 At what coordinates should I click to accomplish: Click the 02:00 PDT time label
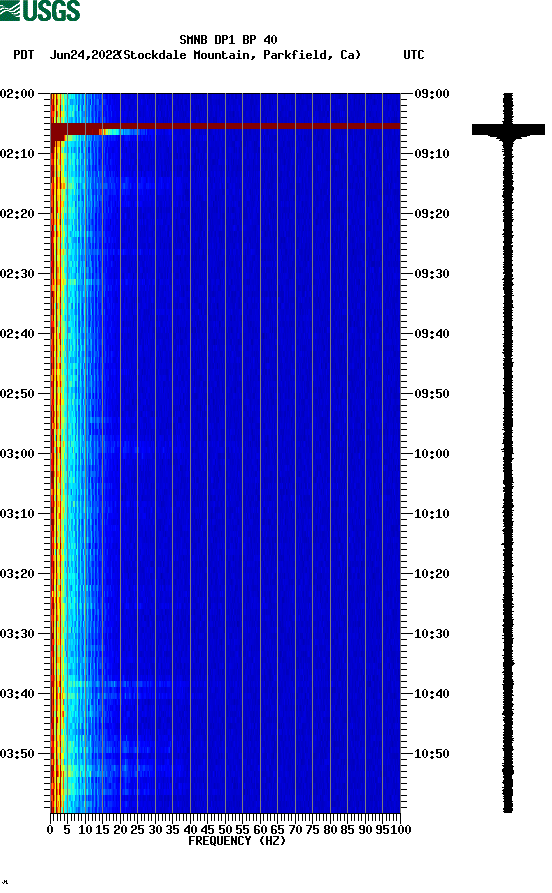tap(17, 94)
